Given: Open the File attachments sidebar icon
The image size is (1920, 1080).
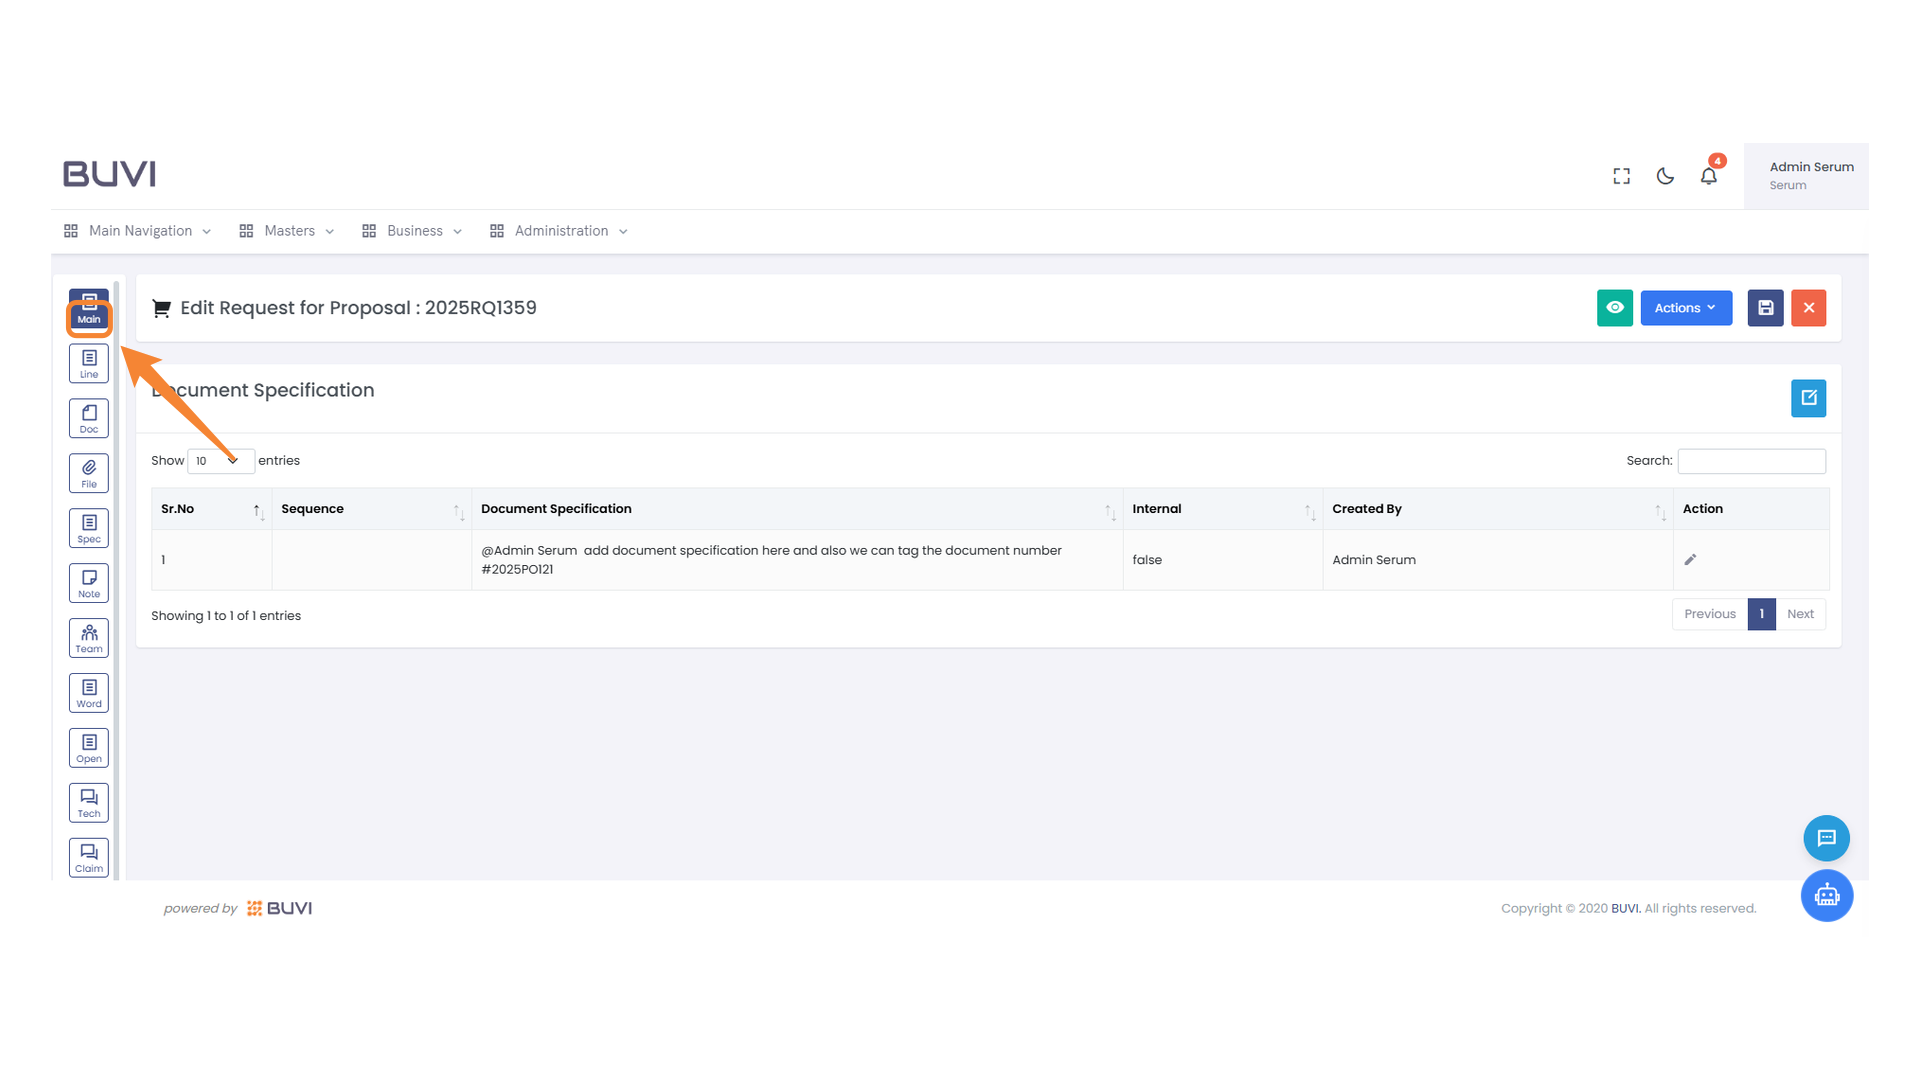Looking at the screenshot, I should (89, 474).
